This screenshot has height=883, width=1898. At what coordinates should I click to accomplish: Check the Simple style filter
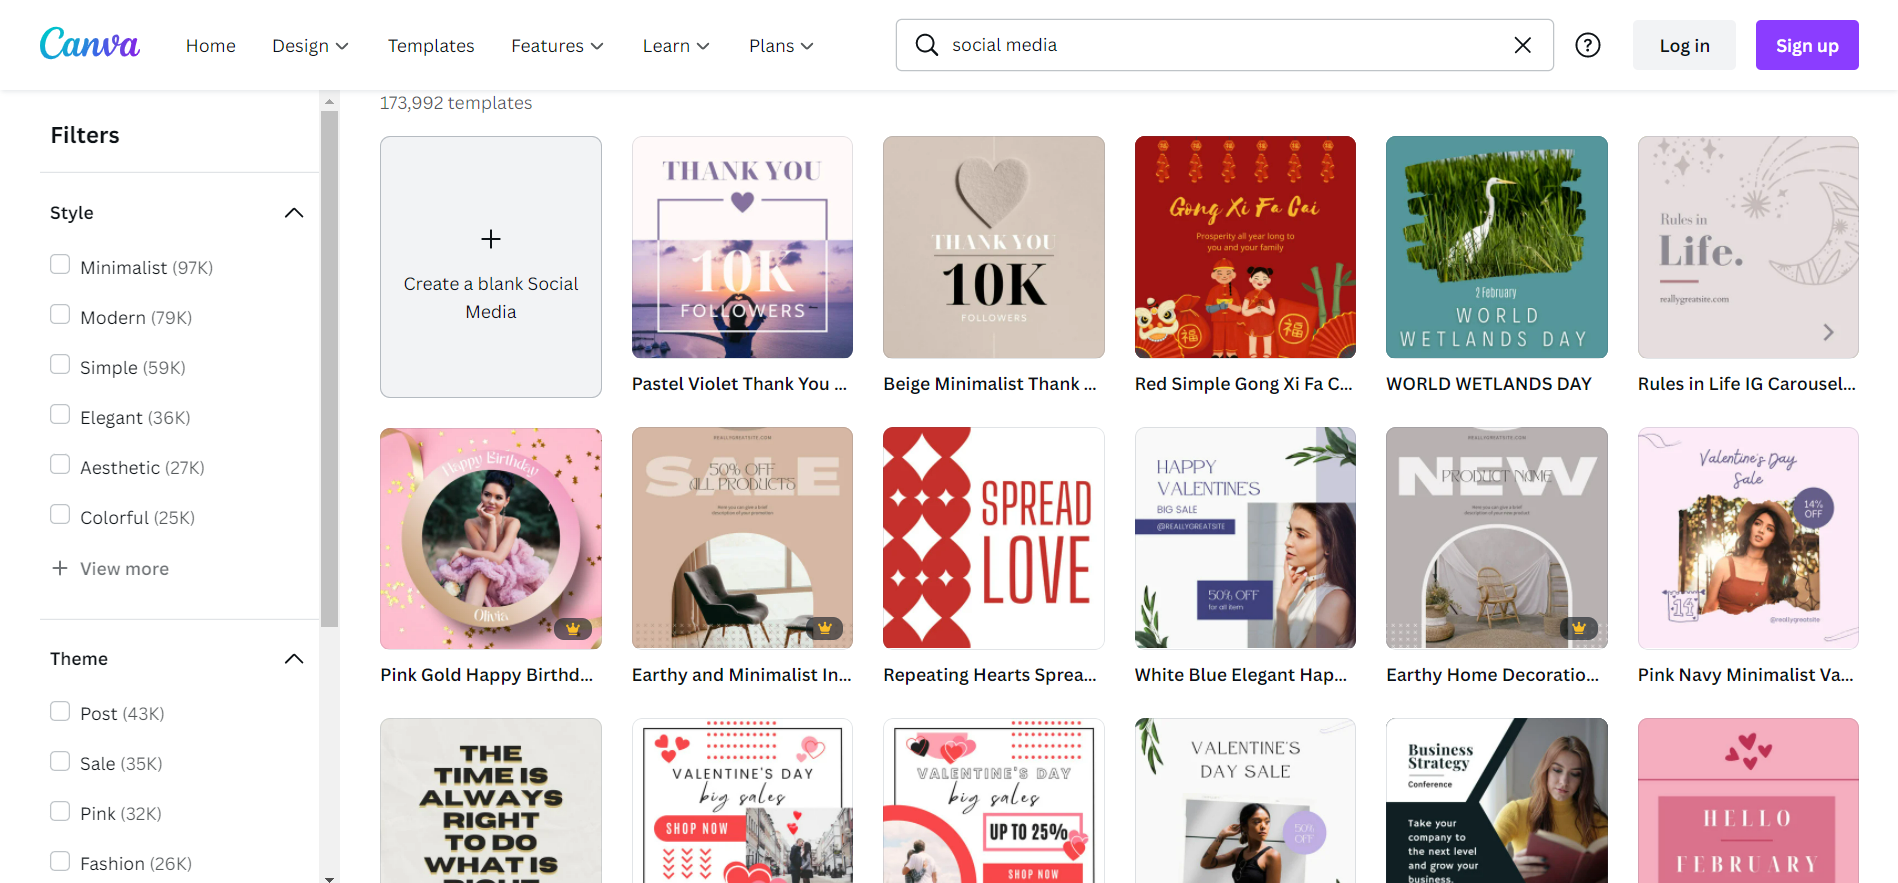[x=60, y=365]
